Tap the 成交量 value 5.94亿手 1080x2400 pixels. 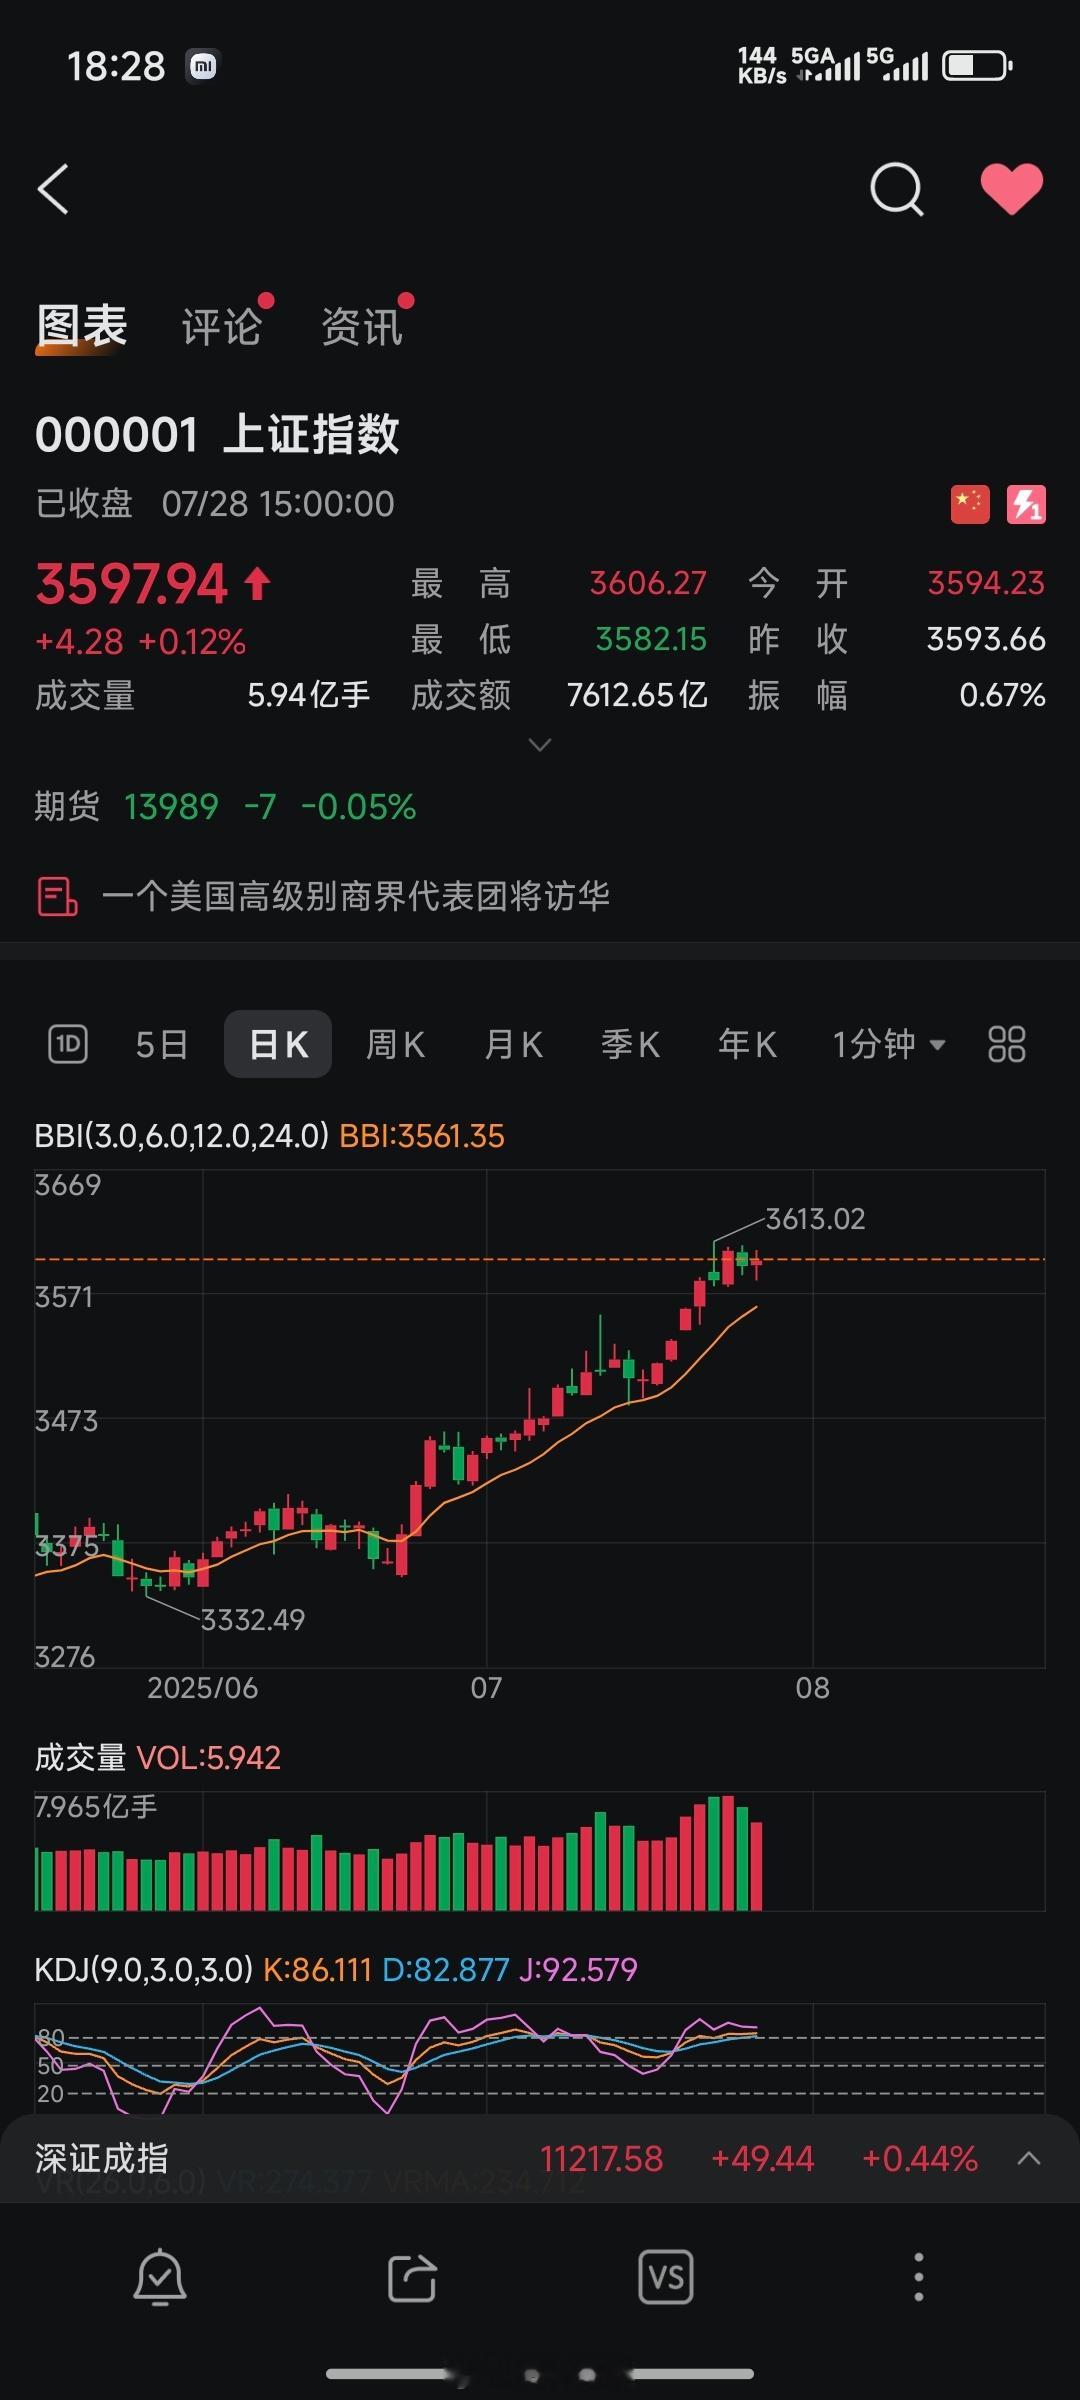tap(309, 695)
